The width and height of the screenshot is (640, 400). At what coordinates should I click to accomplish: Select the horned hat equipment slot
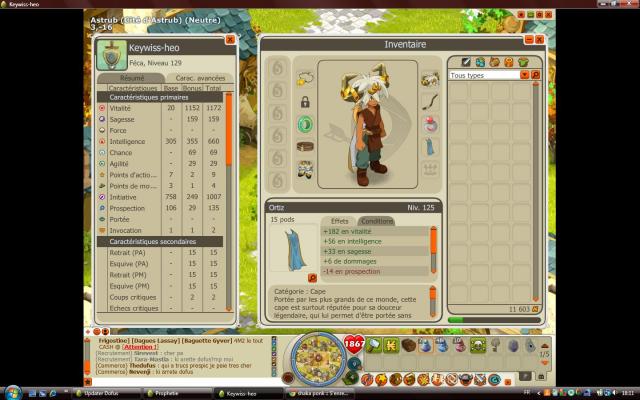coord(430,79)
